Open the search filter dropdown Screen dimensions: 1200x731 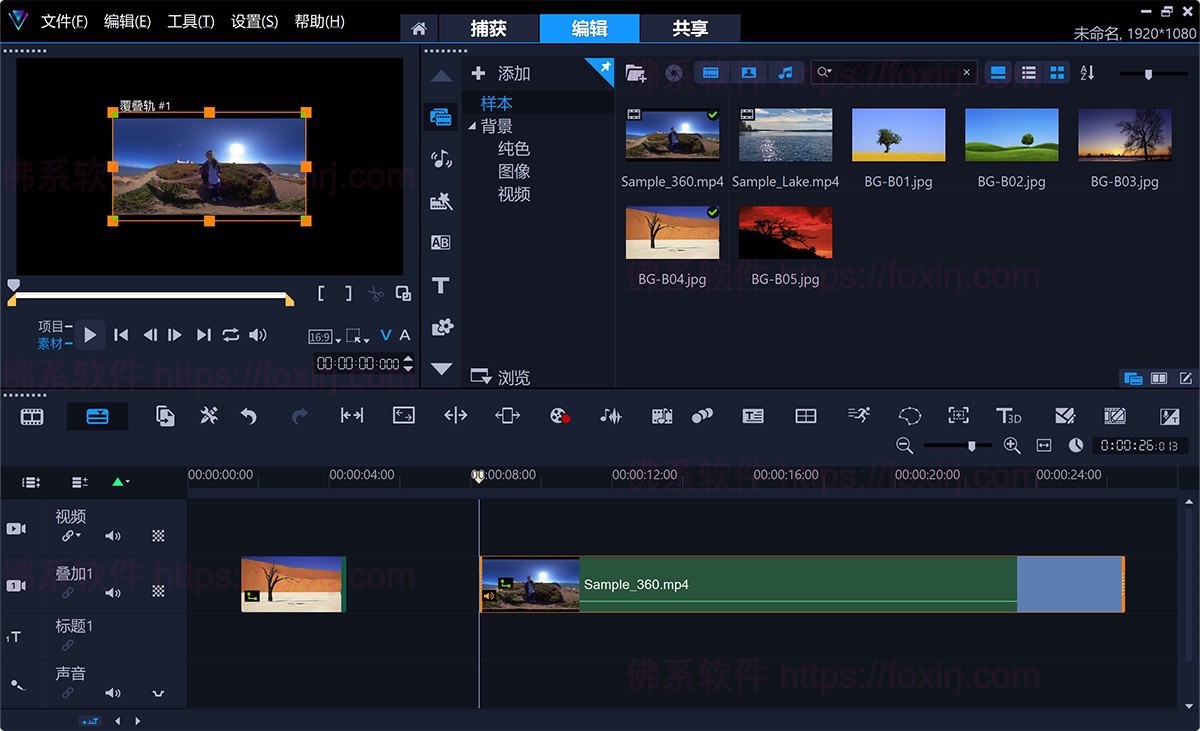tap(824, 73)
